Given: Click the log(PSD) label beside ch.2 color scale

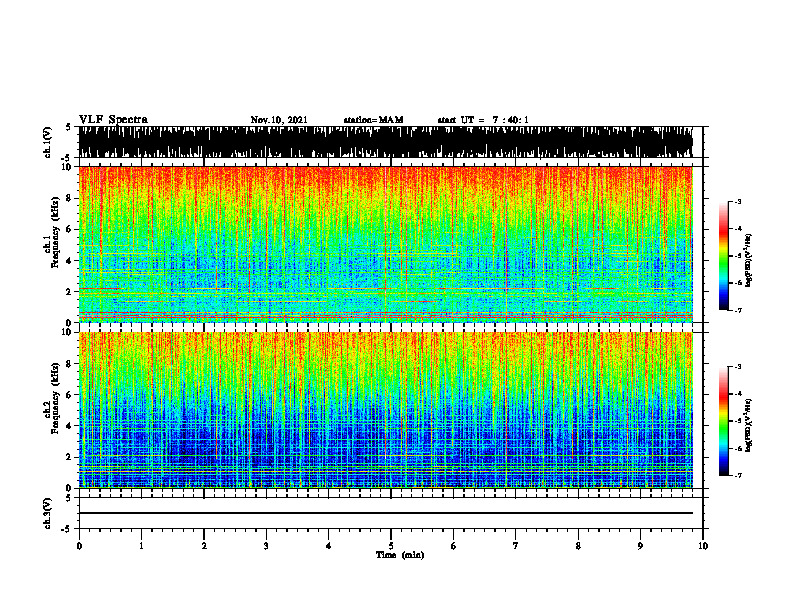Looking at the screenshot, I should [749, 425].
